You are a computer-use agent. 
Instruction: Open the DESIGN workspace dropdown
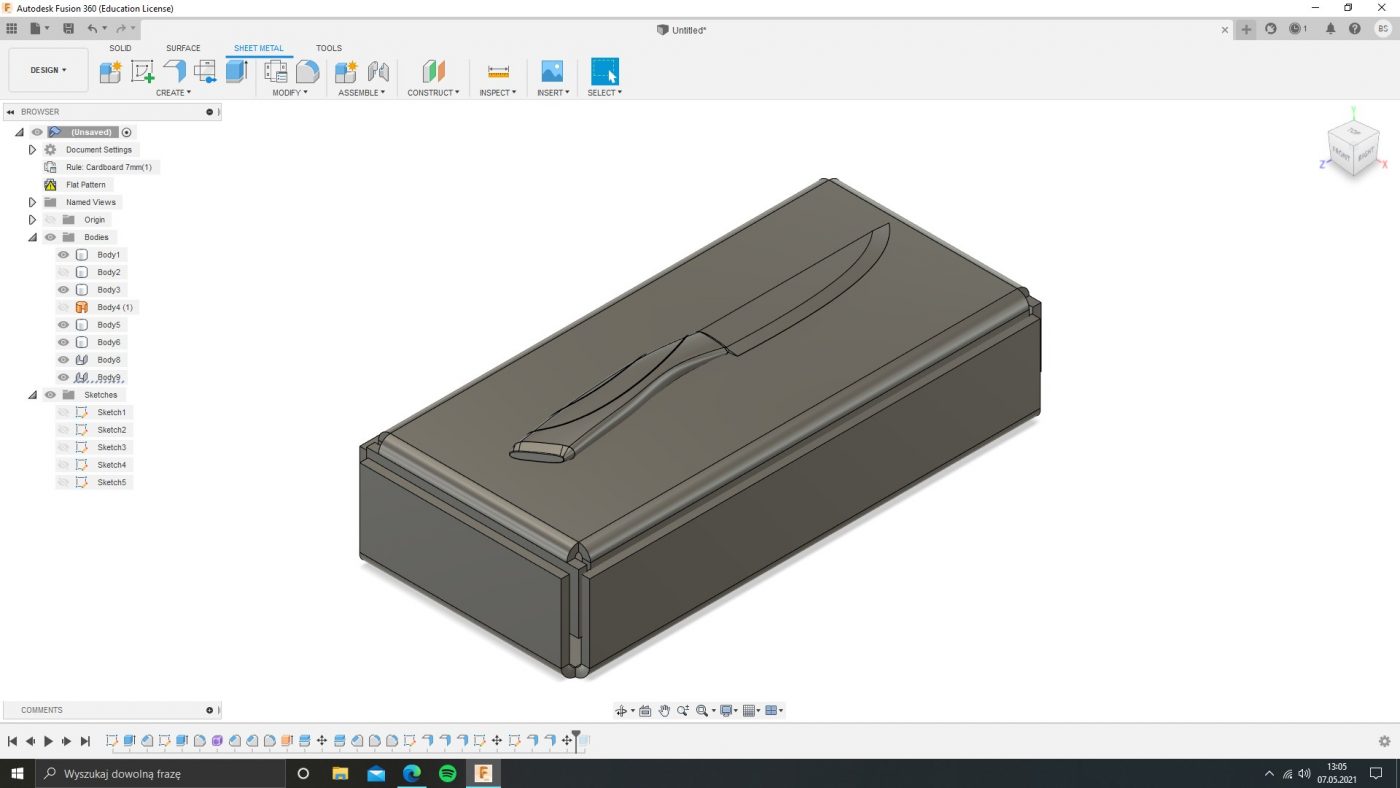click(48, 70)
